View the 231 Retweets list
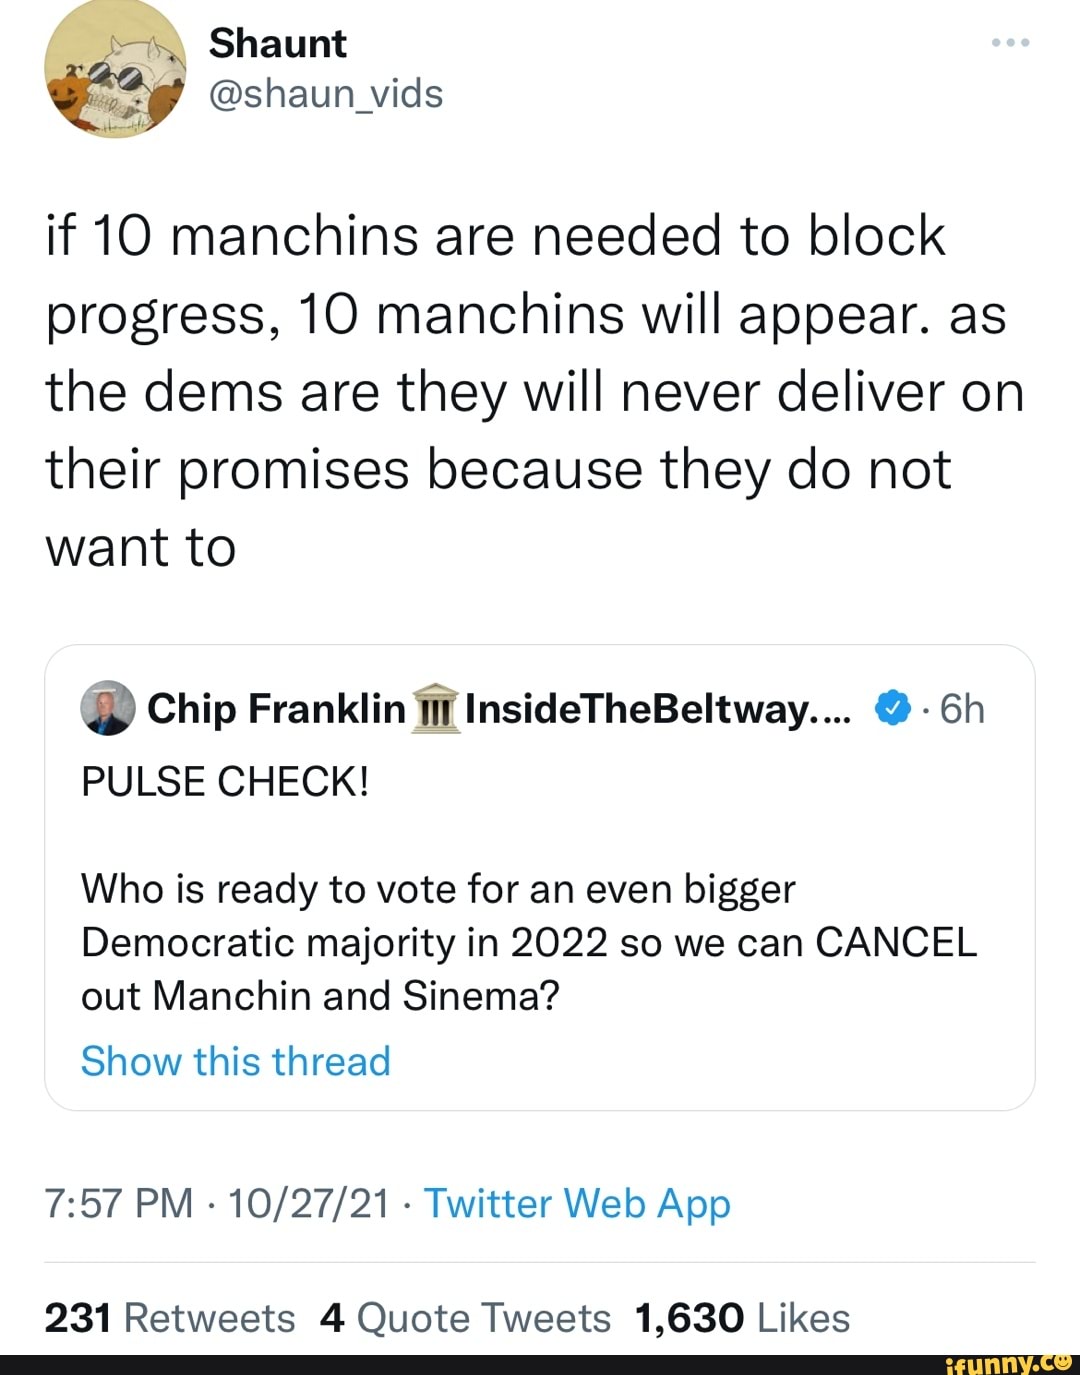The width and height of the screenshot is (1080, 1375). coord(170,1318)
